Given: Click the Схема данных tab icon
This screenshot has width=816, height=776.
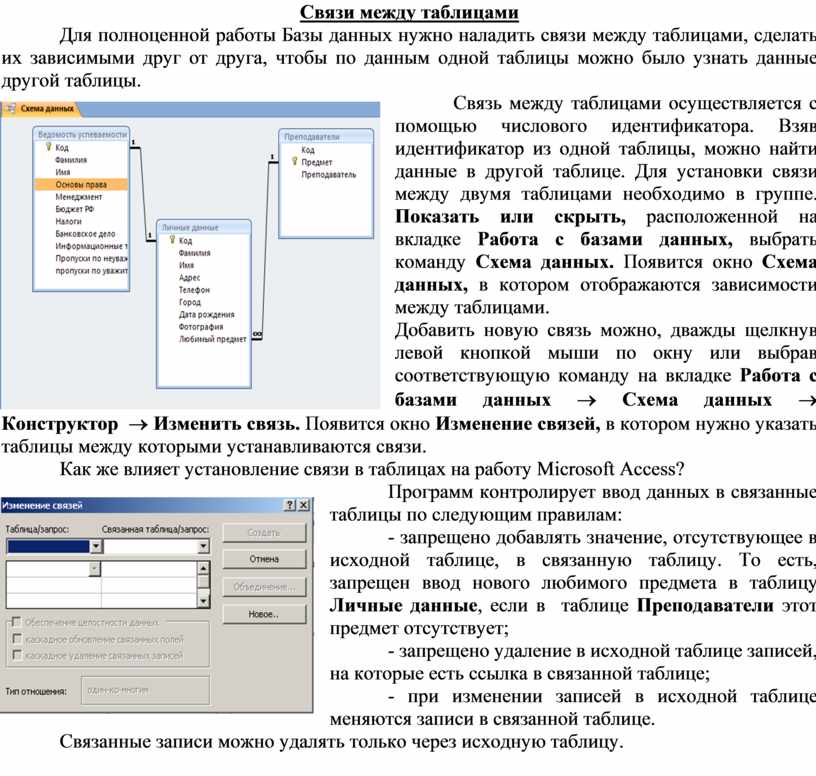Looking at the screenshot, I should [10, 109].
